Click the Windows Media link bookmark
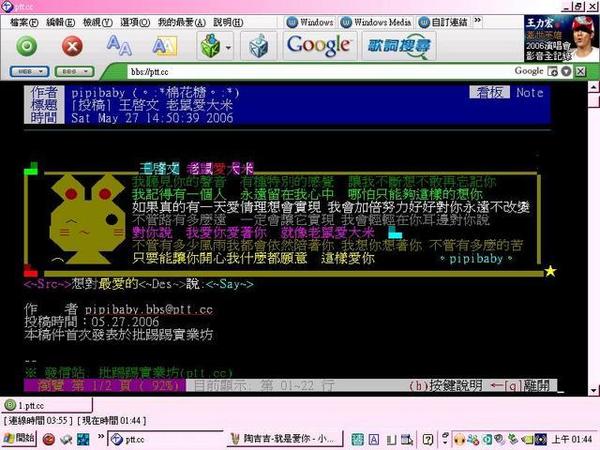Image resolution: width=600 pixels, height=450 pixels. coord(376,22)
